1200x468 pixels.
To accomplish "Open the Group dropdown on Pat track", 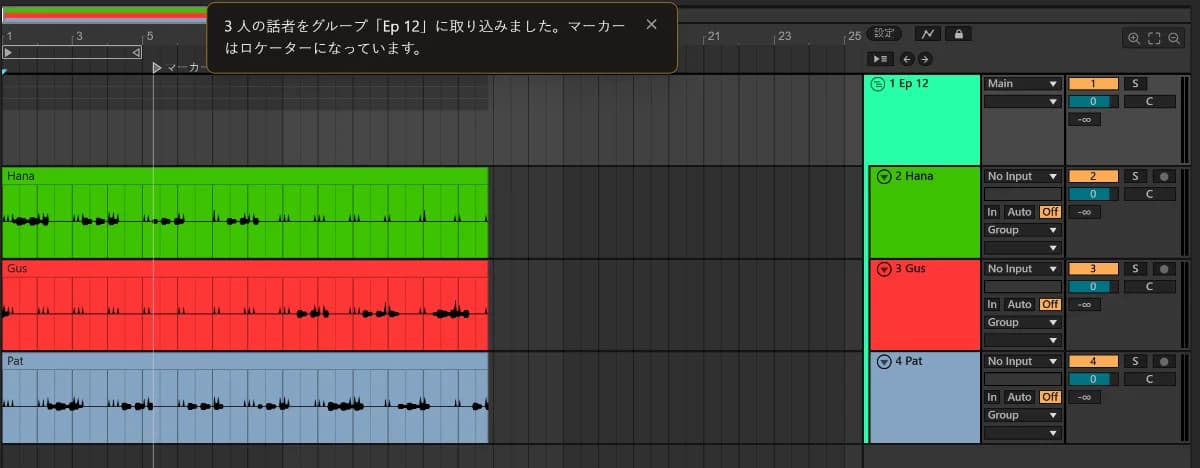I will click(1022, 415).
